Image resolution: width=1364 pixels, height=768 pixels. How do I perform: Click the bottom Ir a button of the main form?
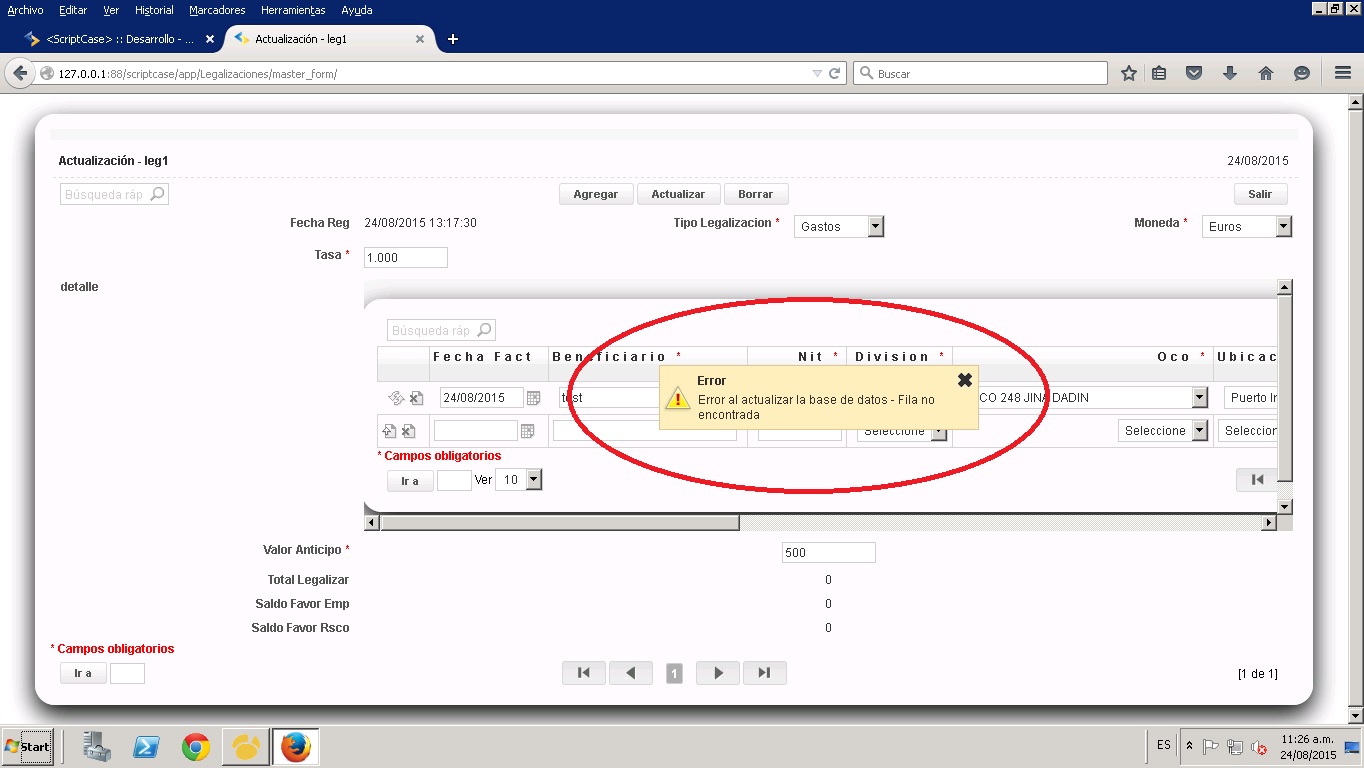click(x=83, y=673)
